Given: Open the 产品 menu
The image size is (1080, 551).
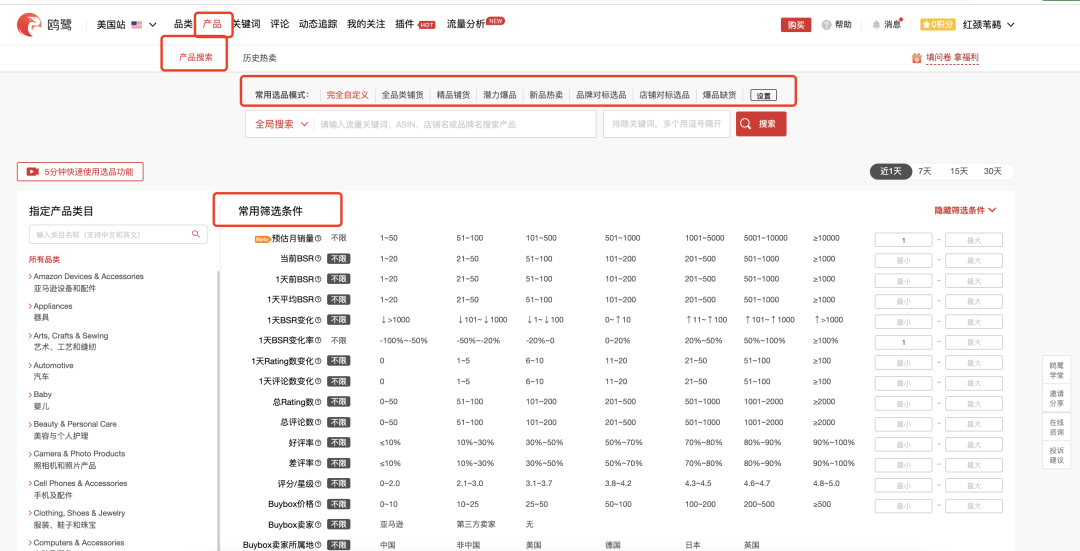Looking at the screenshot, I should click(x=212, y=24).
